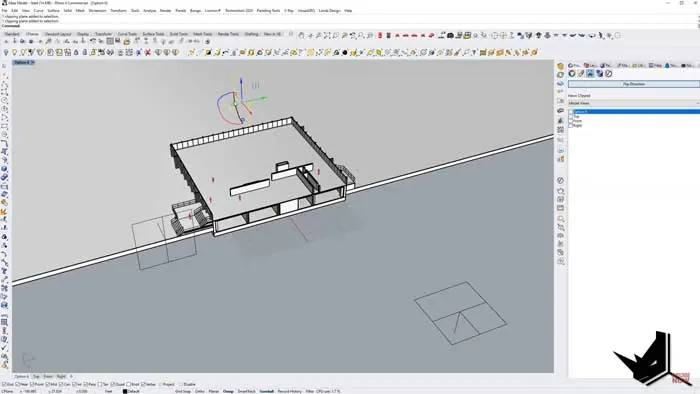Image resolution: width=700 pixels, height=394 pixels.
Task: Click the four-viewport grid icon in the CPlanes toolbar
Action: click(110, 41)
